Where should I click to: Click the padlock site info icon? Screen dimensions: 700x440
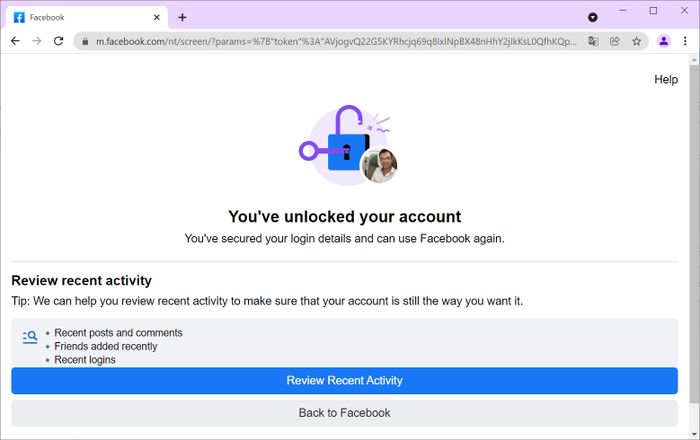[x=85, y=42]
